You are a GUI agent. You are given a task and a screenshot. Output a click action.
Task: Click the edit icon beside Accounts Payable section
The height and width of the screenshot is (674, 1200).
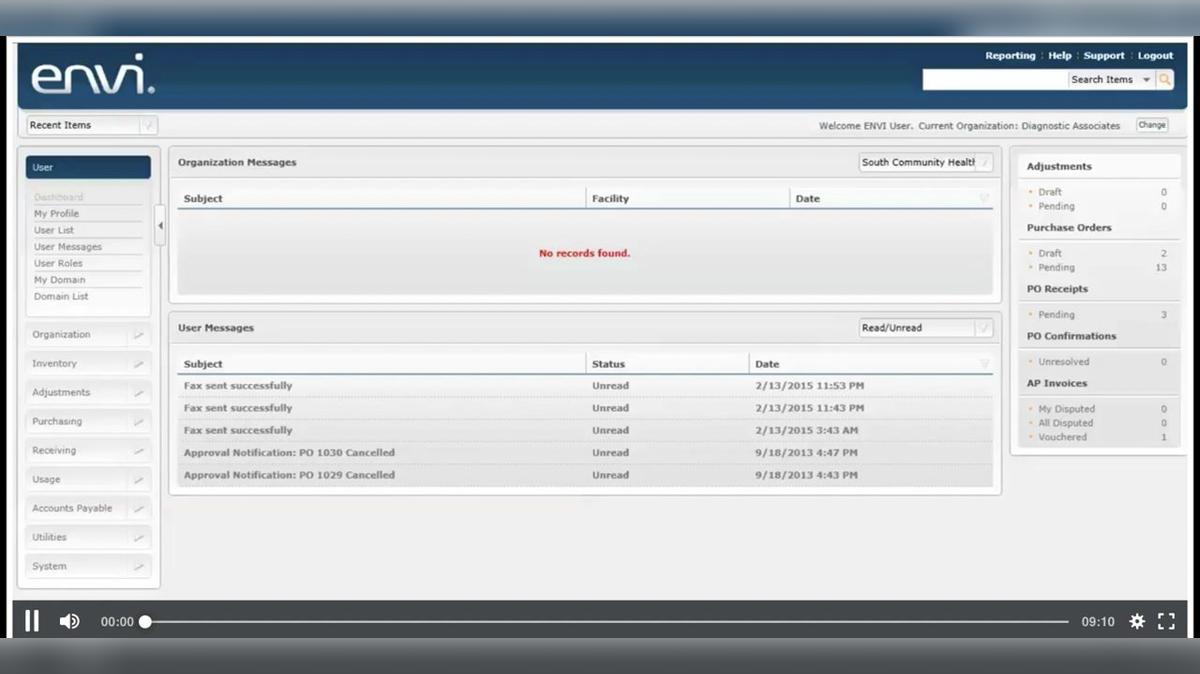pos(139,508)
